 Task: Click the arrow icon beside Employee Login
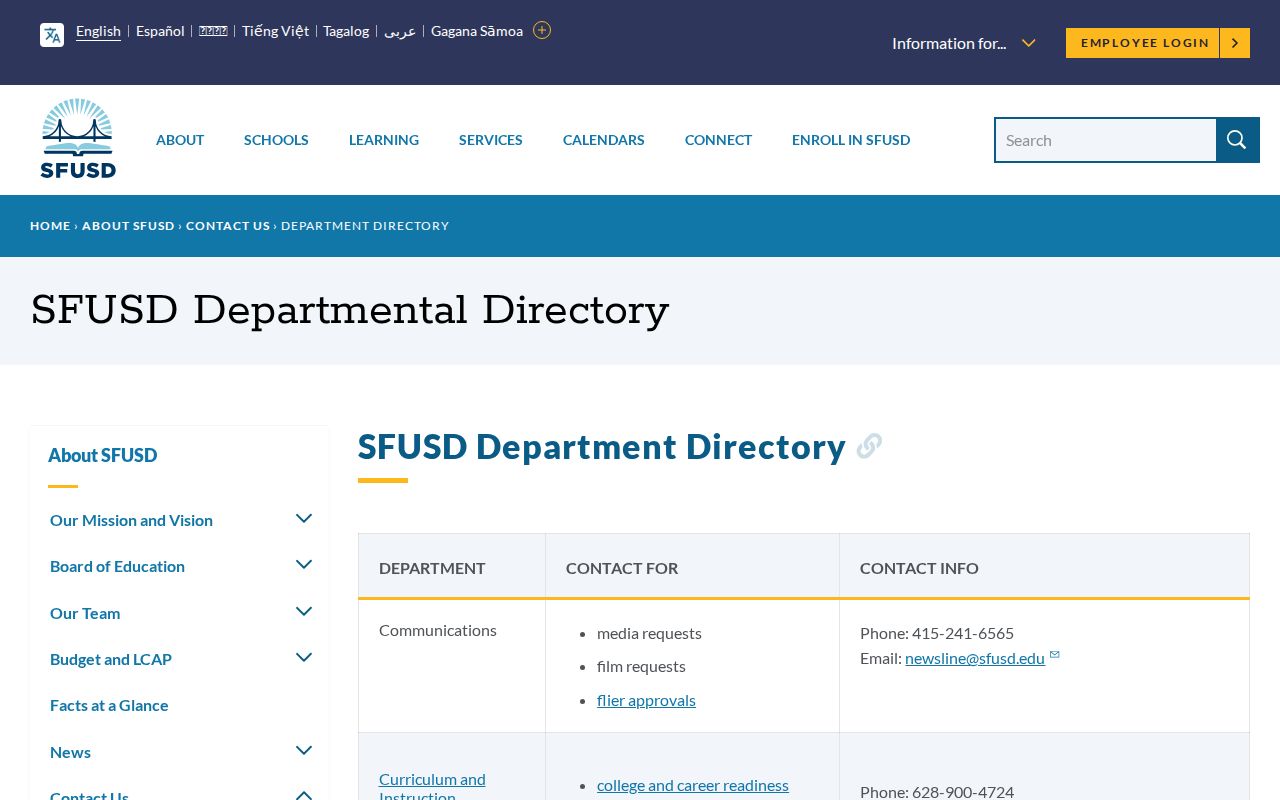tap(1235, 43)
